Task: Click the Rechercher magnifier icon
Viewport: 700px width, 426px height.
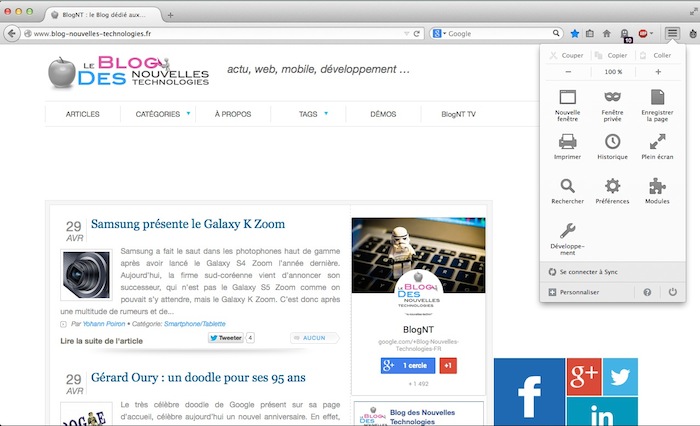Action: tap(567, 186)
